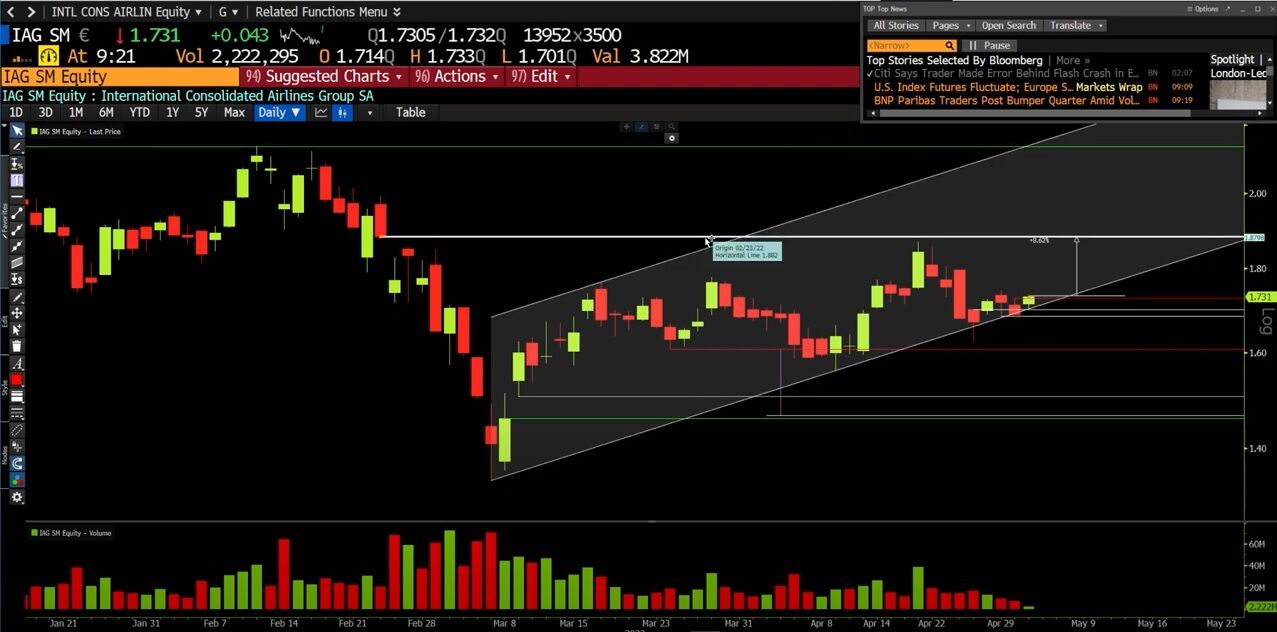Toggle the magnet snap mode
Screen dimensions: 1277x632
point(17,463)
